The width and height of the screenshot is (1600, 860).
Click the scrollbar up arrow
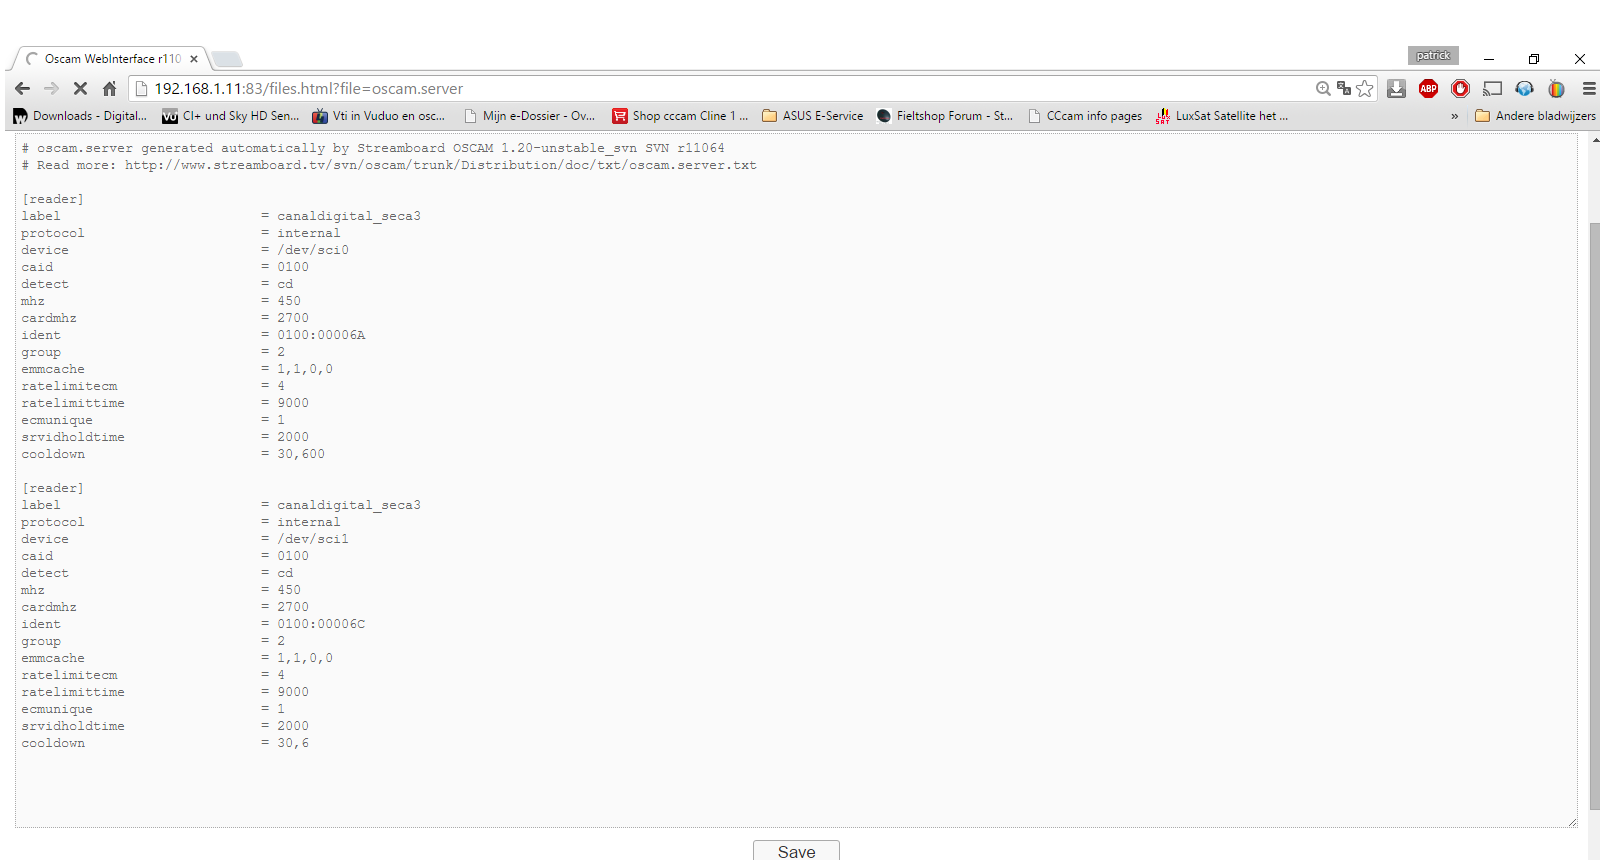click(x=1594, y=140)
